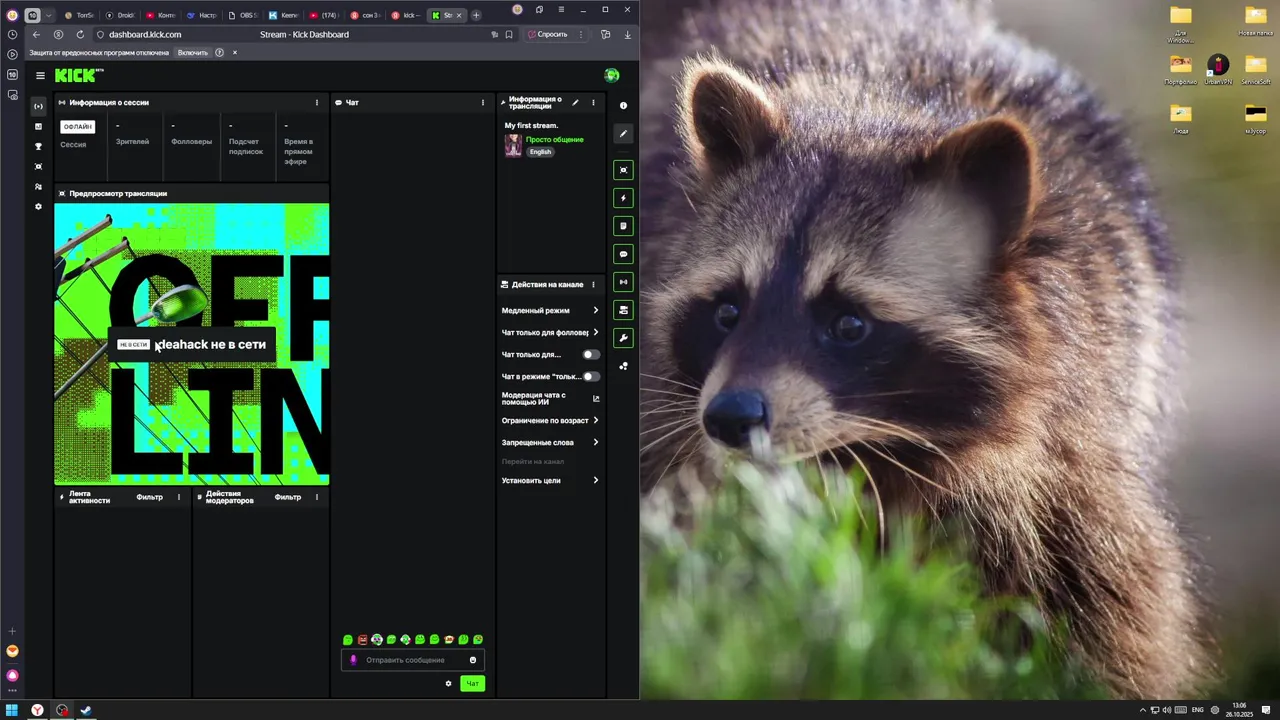Click the chat settings gear next to the Чат button

(x=448, y=683)
